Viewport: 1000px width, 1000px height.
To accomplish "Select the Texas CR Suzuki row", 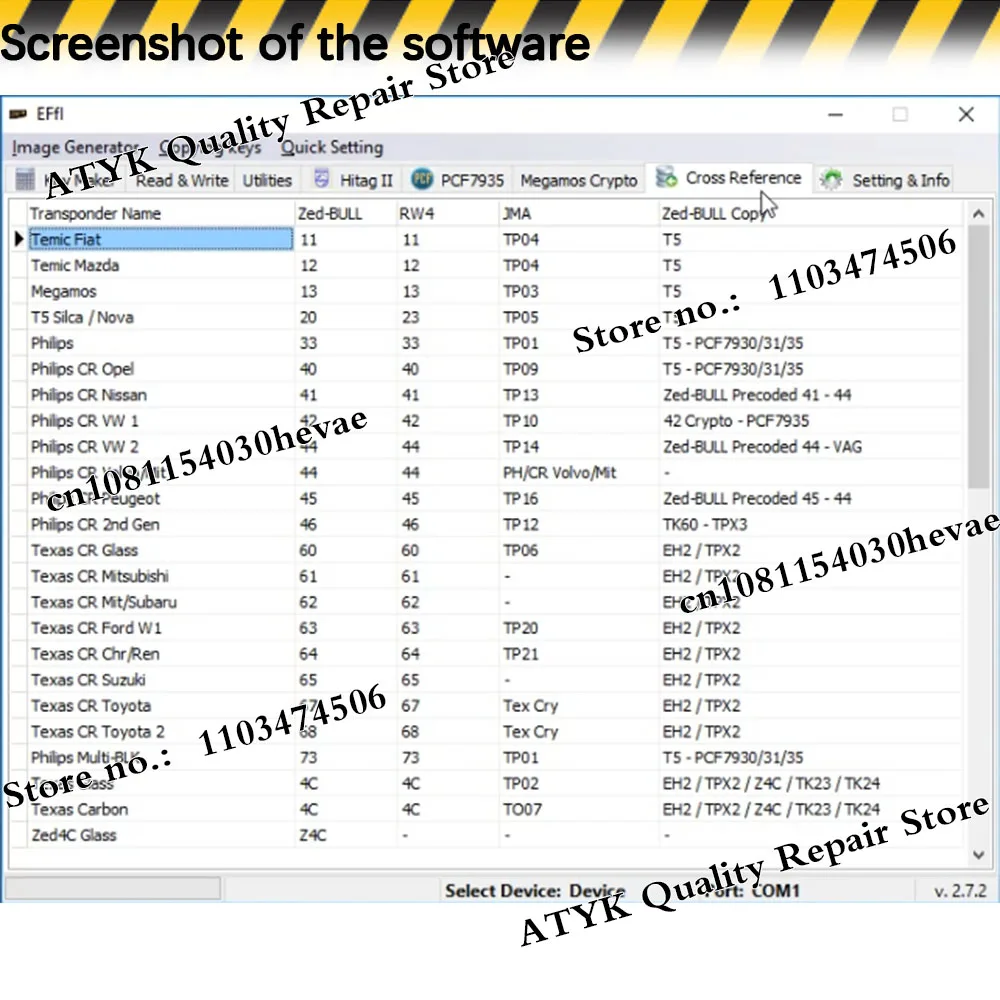I will 486,680.
